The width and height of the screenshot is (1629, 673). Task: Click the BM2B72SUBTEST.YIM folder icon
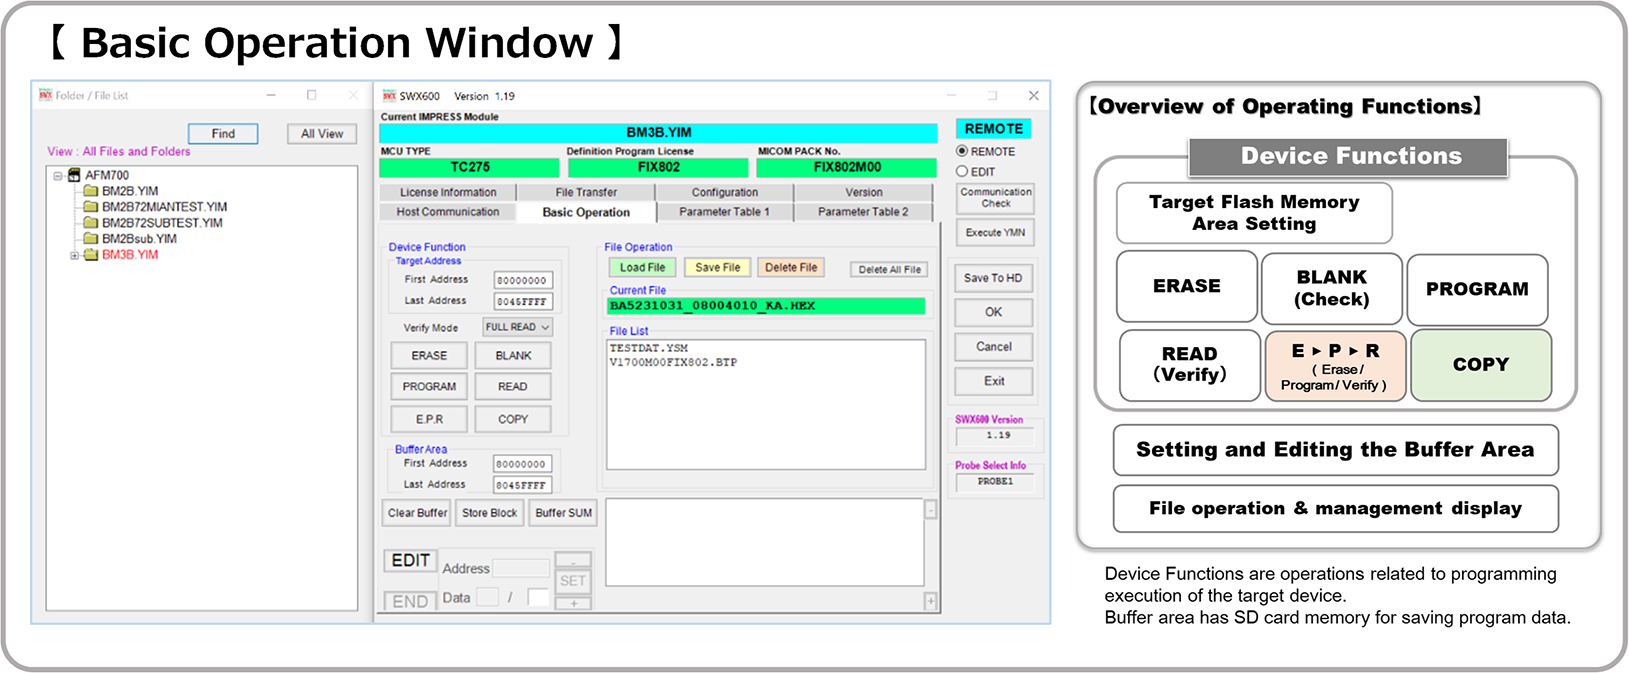click(91, 223)
